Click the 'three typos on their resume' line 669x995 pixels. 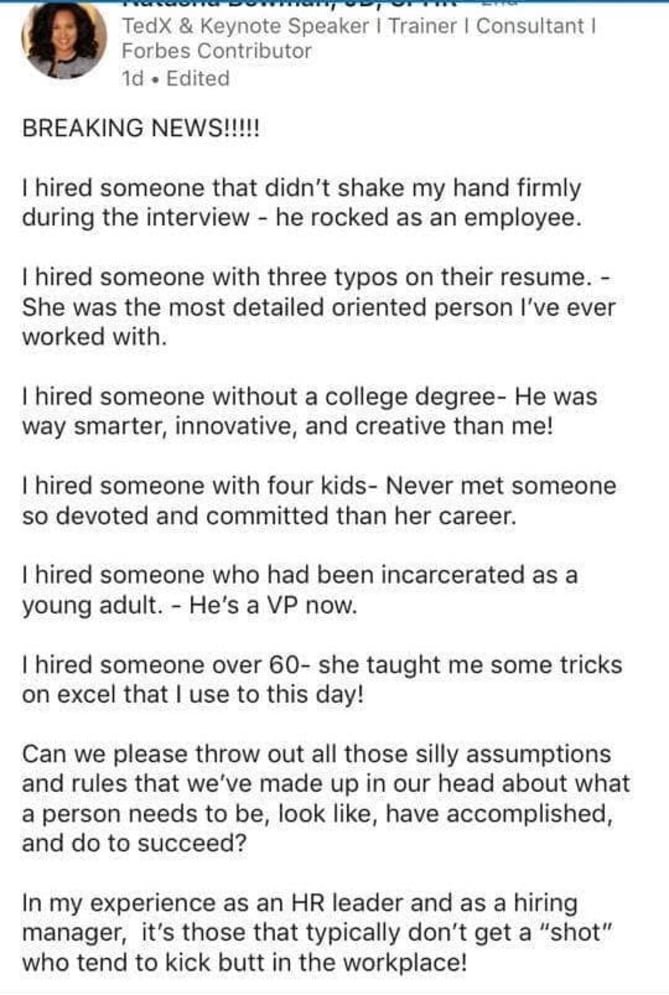click(315, 277)
